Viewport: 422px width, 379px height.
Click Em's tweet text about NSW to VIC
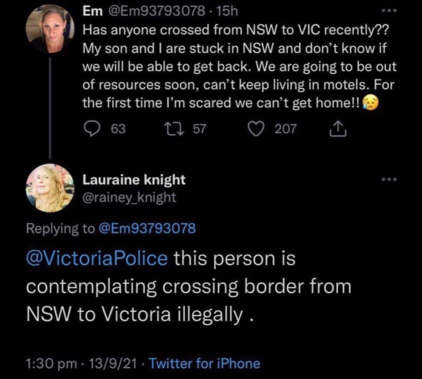pos(239,66)
